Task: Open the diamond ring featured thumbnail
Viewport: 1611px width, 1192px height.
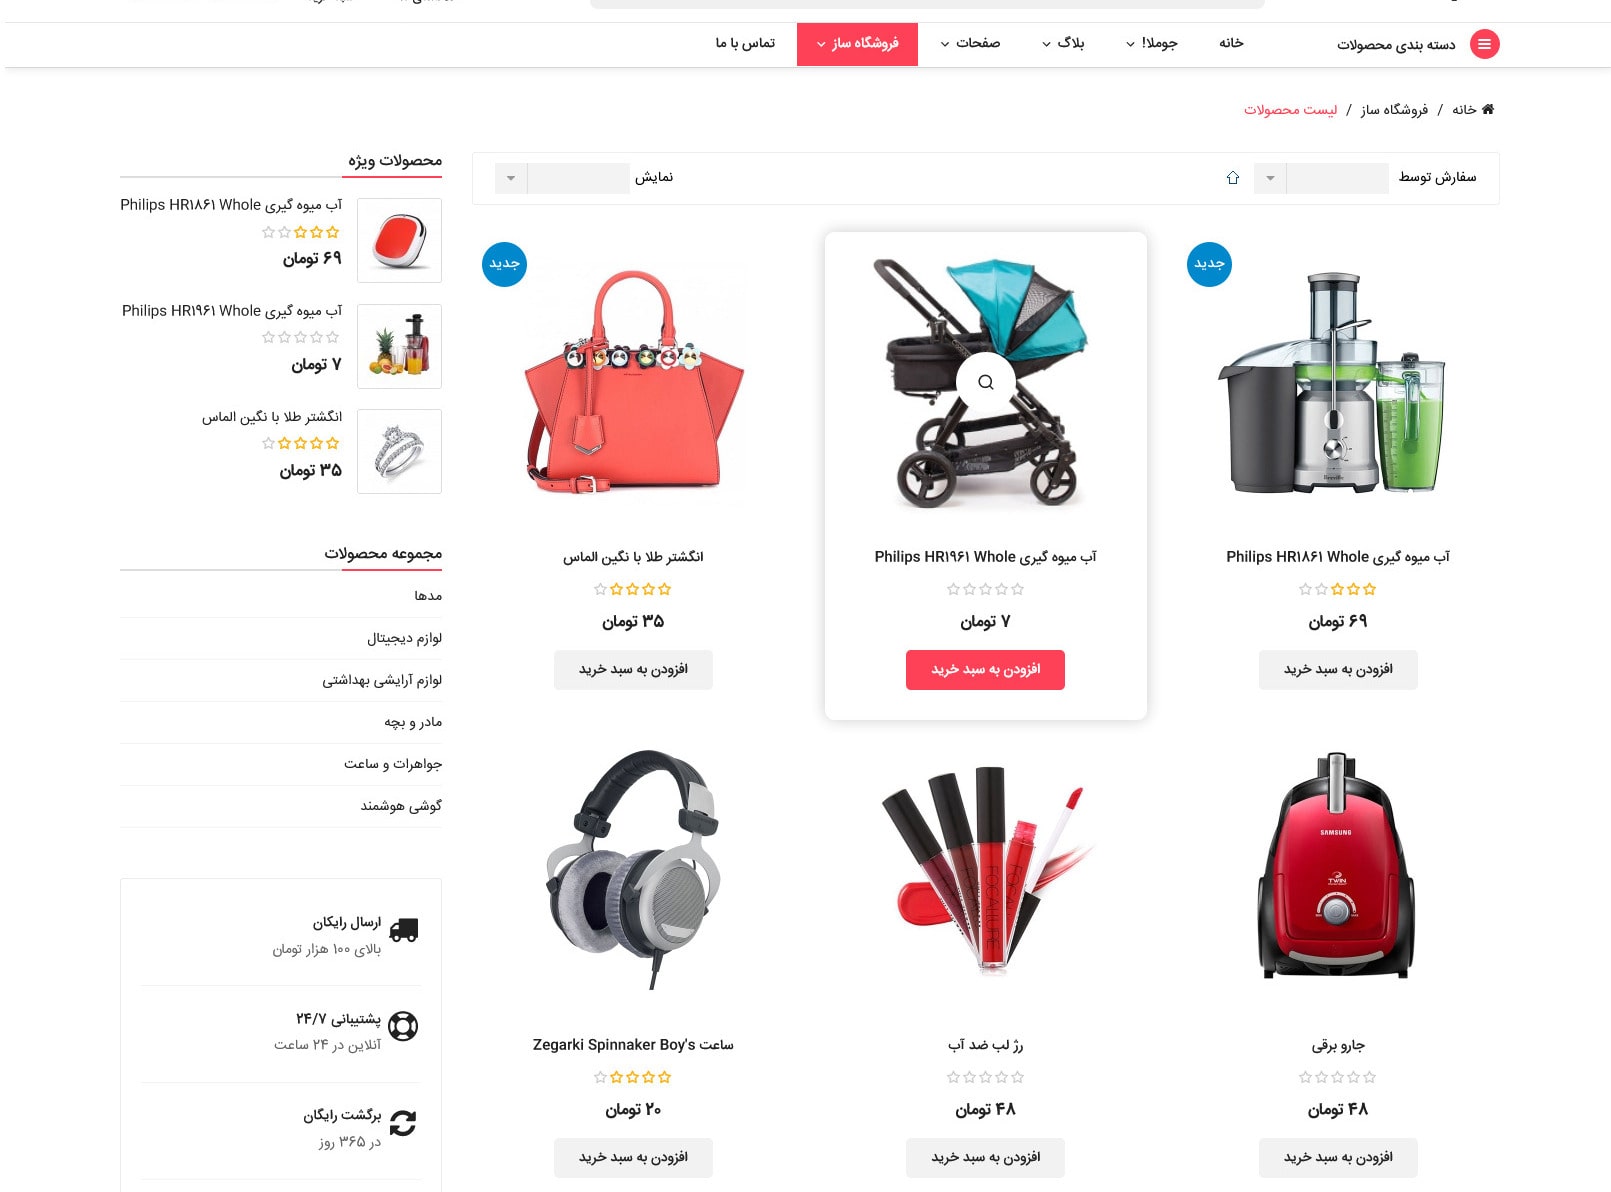Action: click(x=399, y=452)
